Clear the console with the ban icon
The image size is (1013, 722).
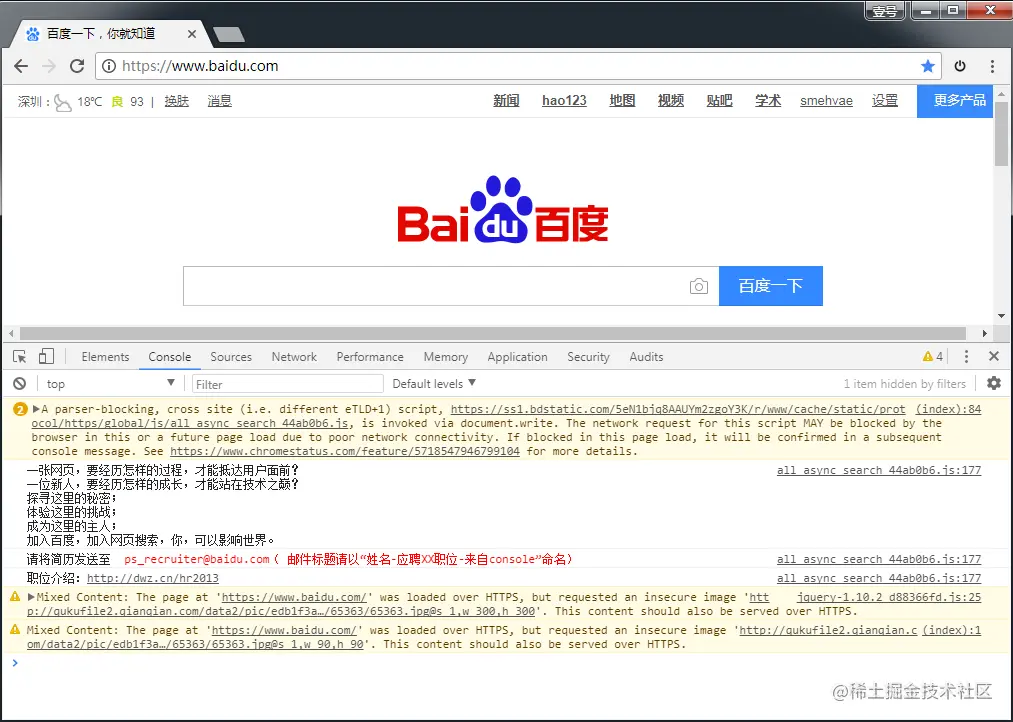click(x=19, y=384)
